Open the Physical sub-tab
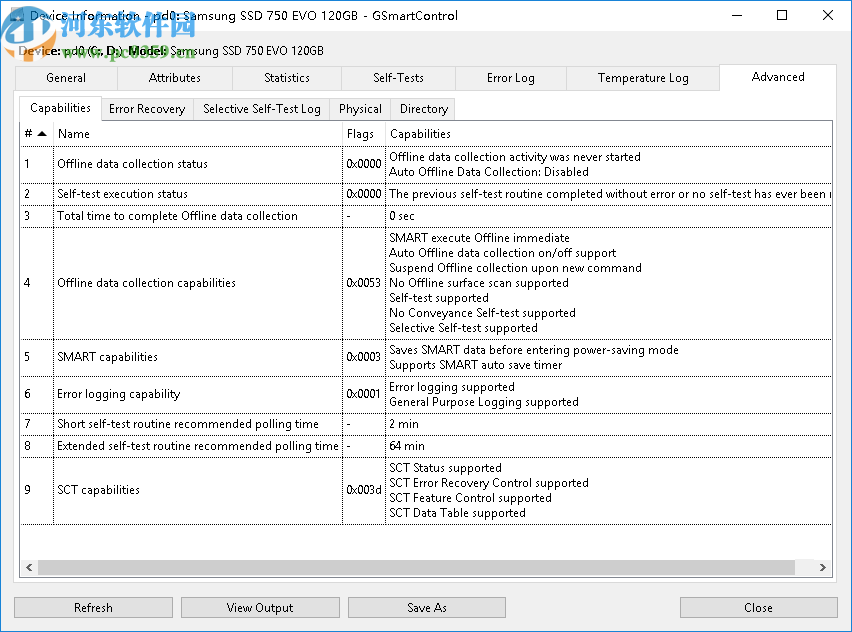This screenshot has height=632, width=852. click(x=359, y=109)
